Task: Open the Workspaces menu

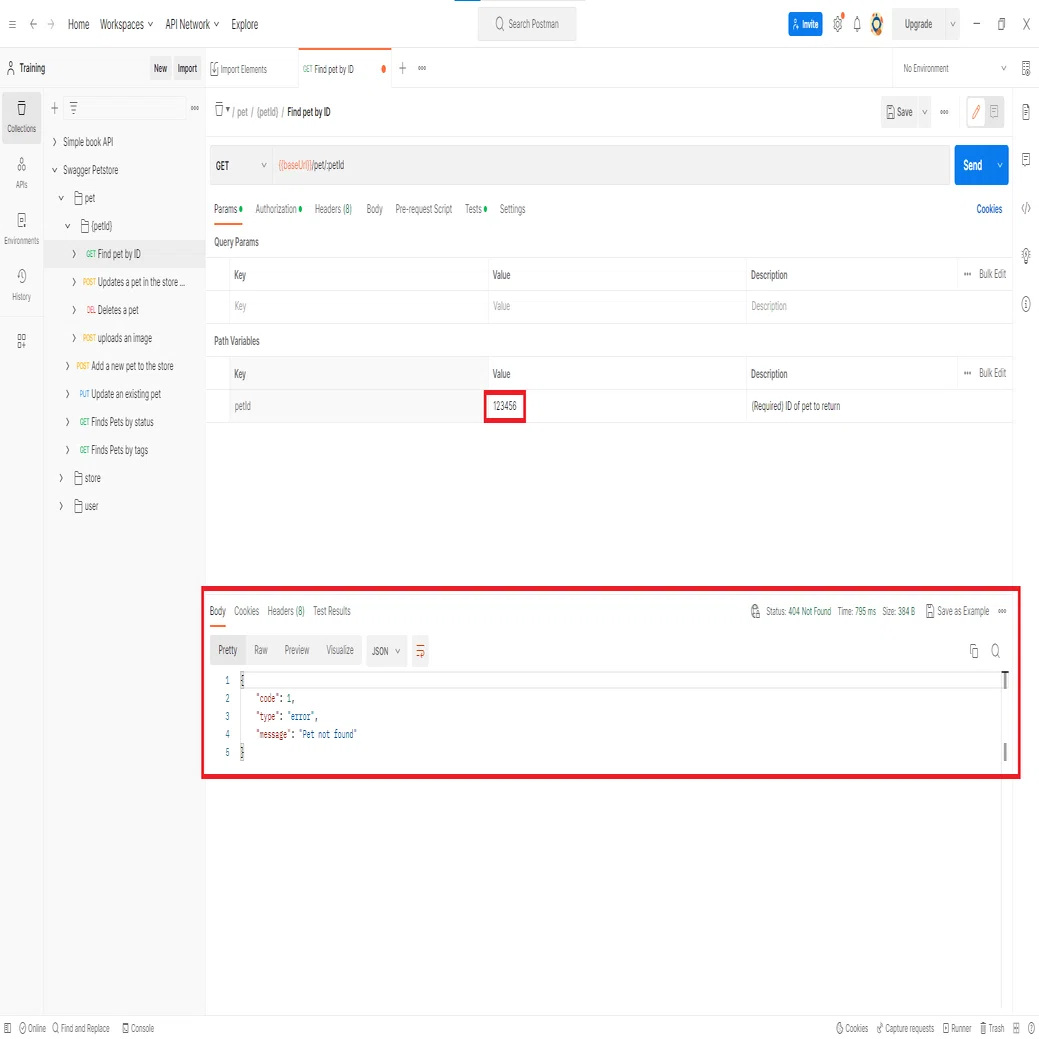Action: 126,25
